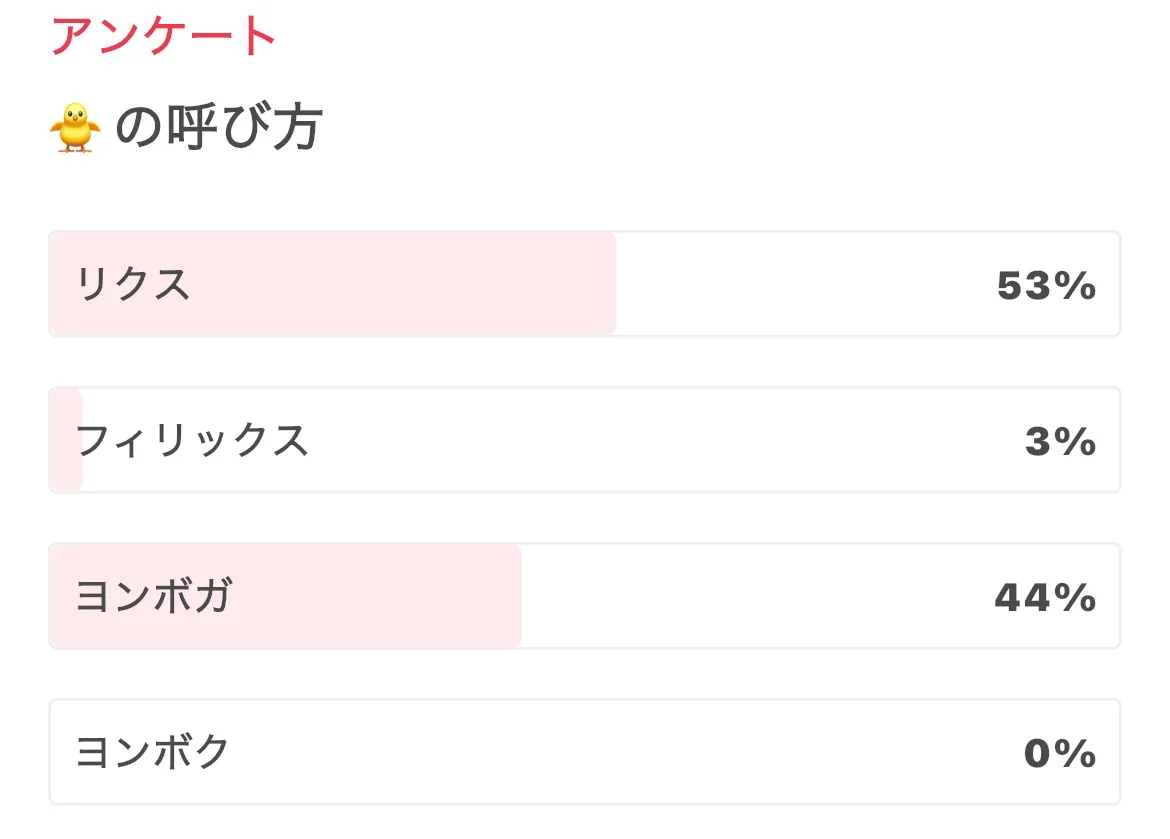Click the 3% result value
This screenshot has width=1170, height=839.
(x=1060, y=442)
